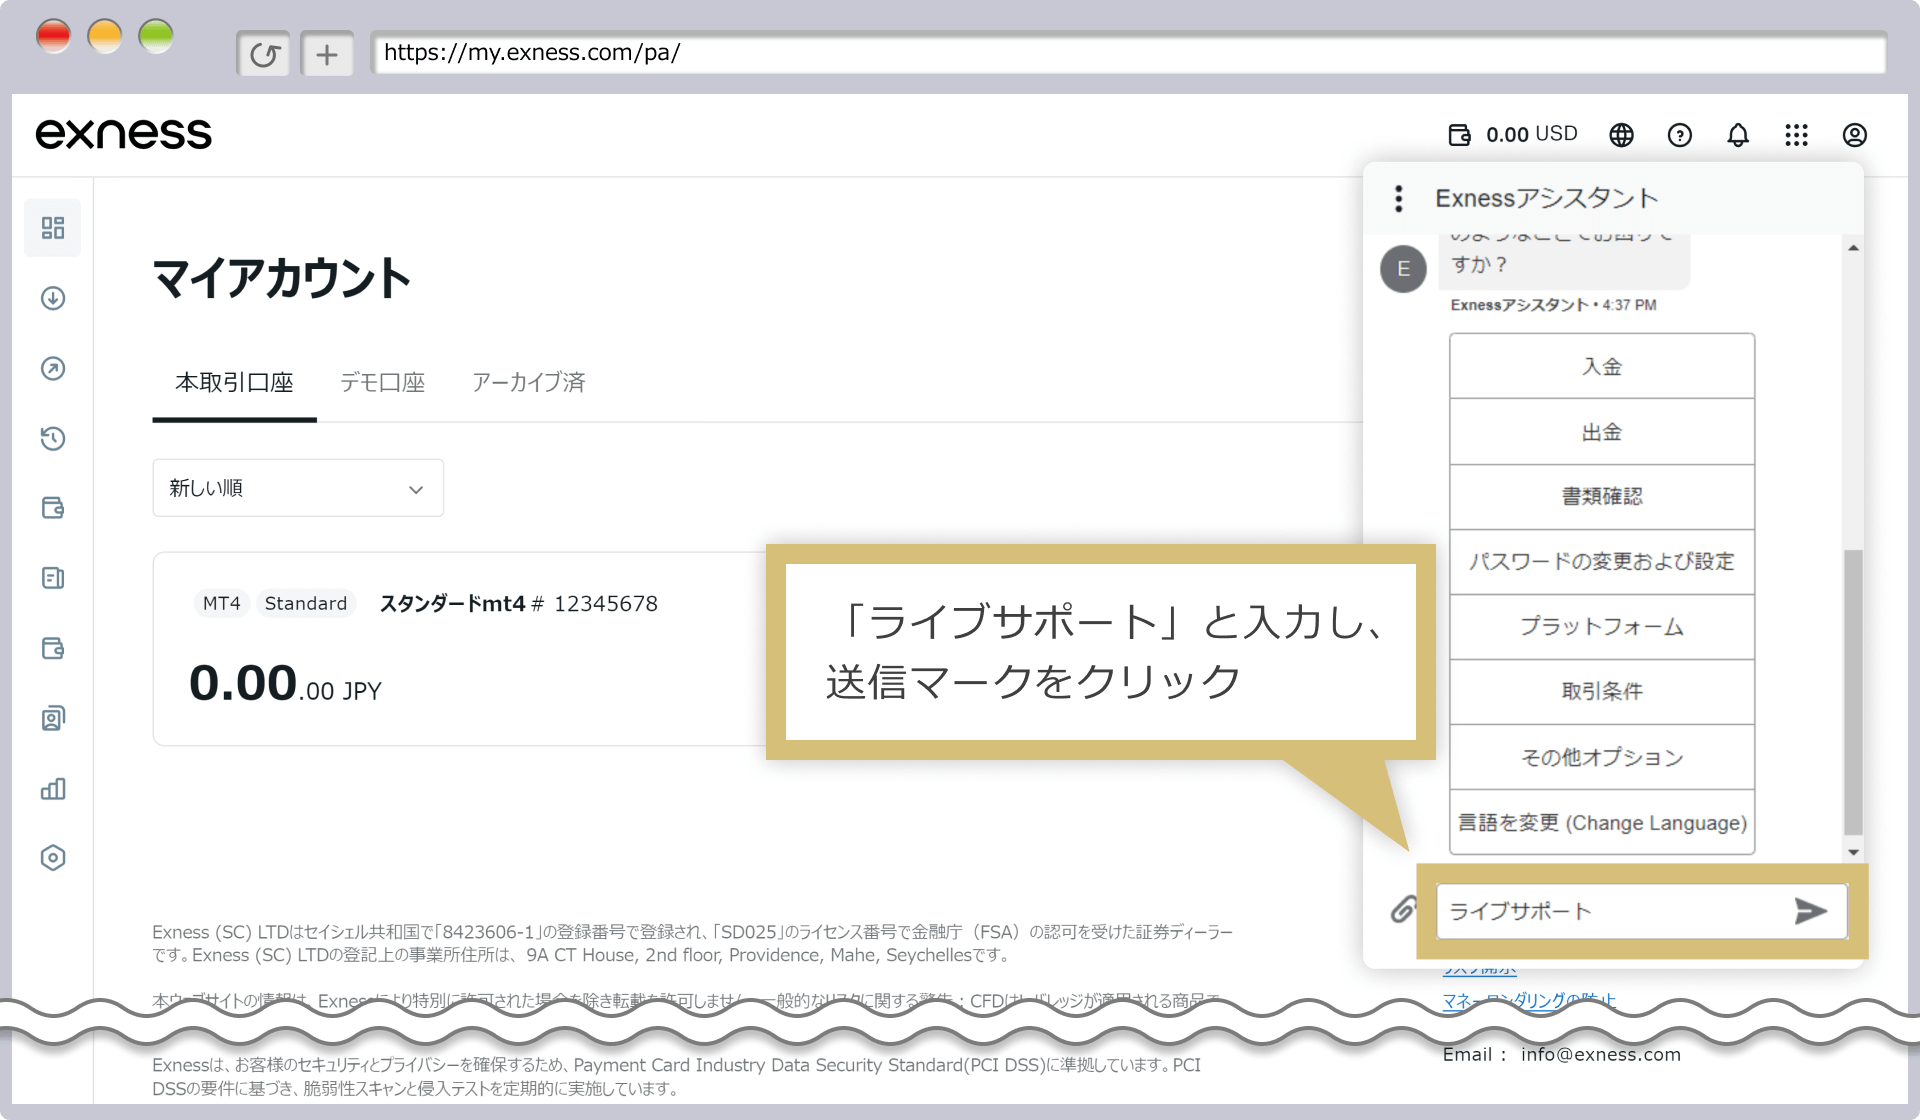Expand the 新しい順 sort dropdown
This screenshot has height=1120, width=1920.
click(298, 488)
